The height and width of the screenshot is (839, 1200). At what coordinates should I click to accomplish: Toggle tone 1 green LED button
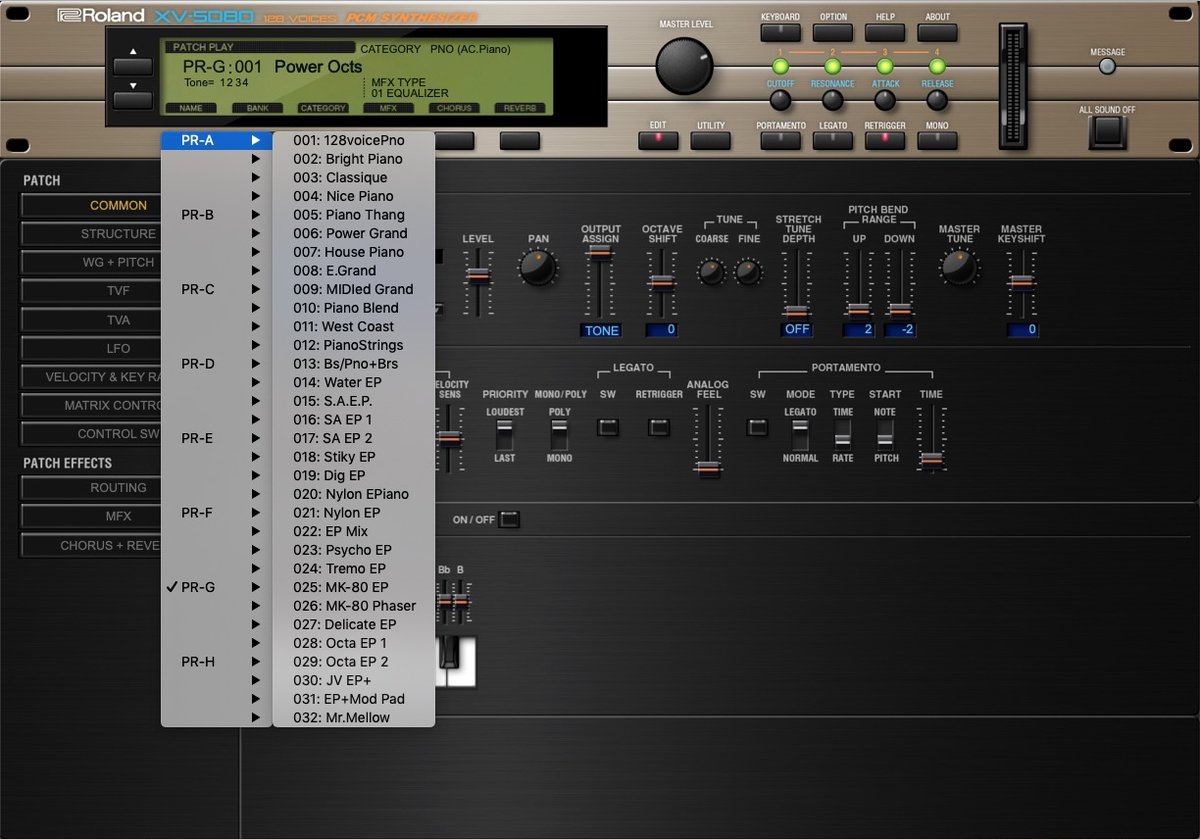(x=781, y=65)
